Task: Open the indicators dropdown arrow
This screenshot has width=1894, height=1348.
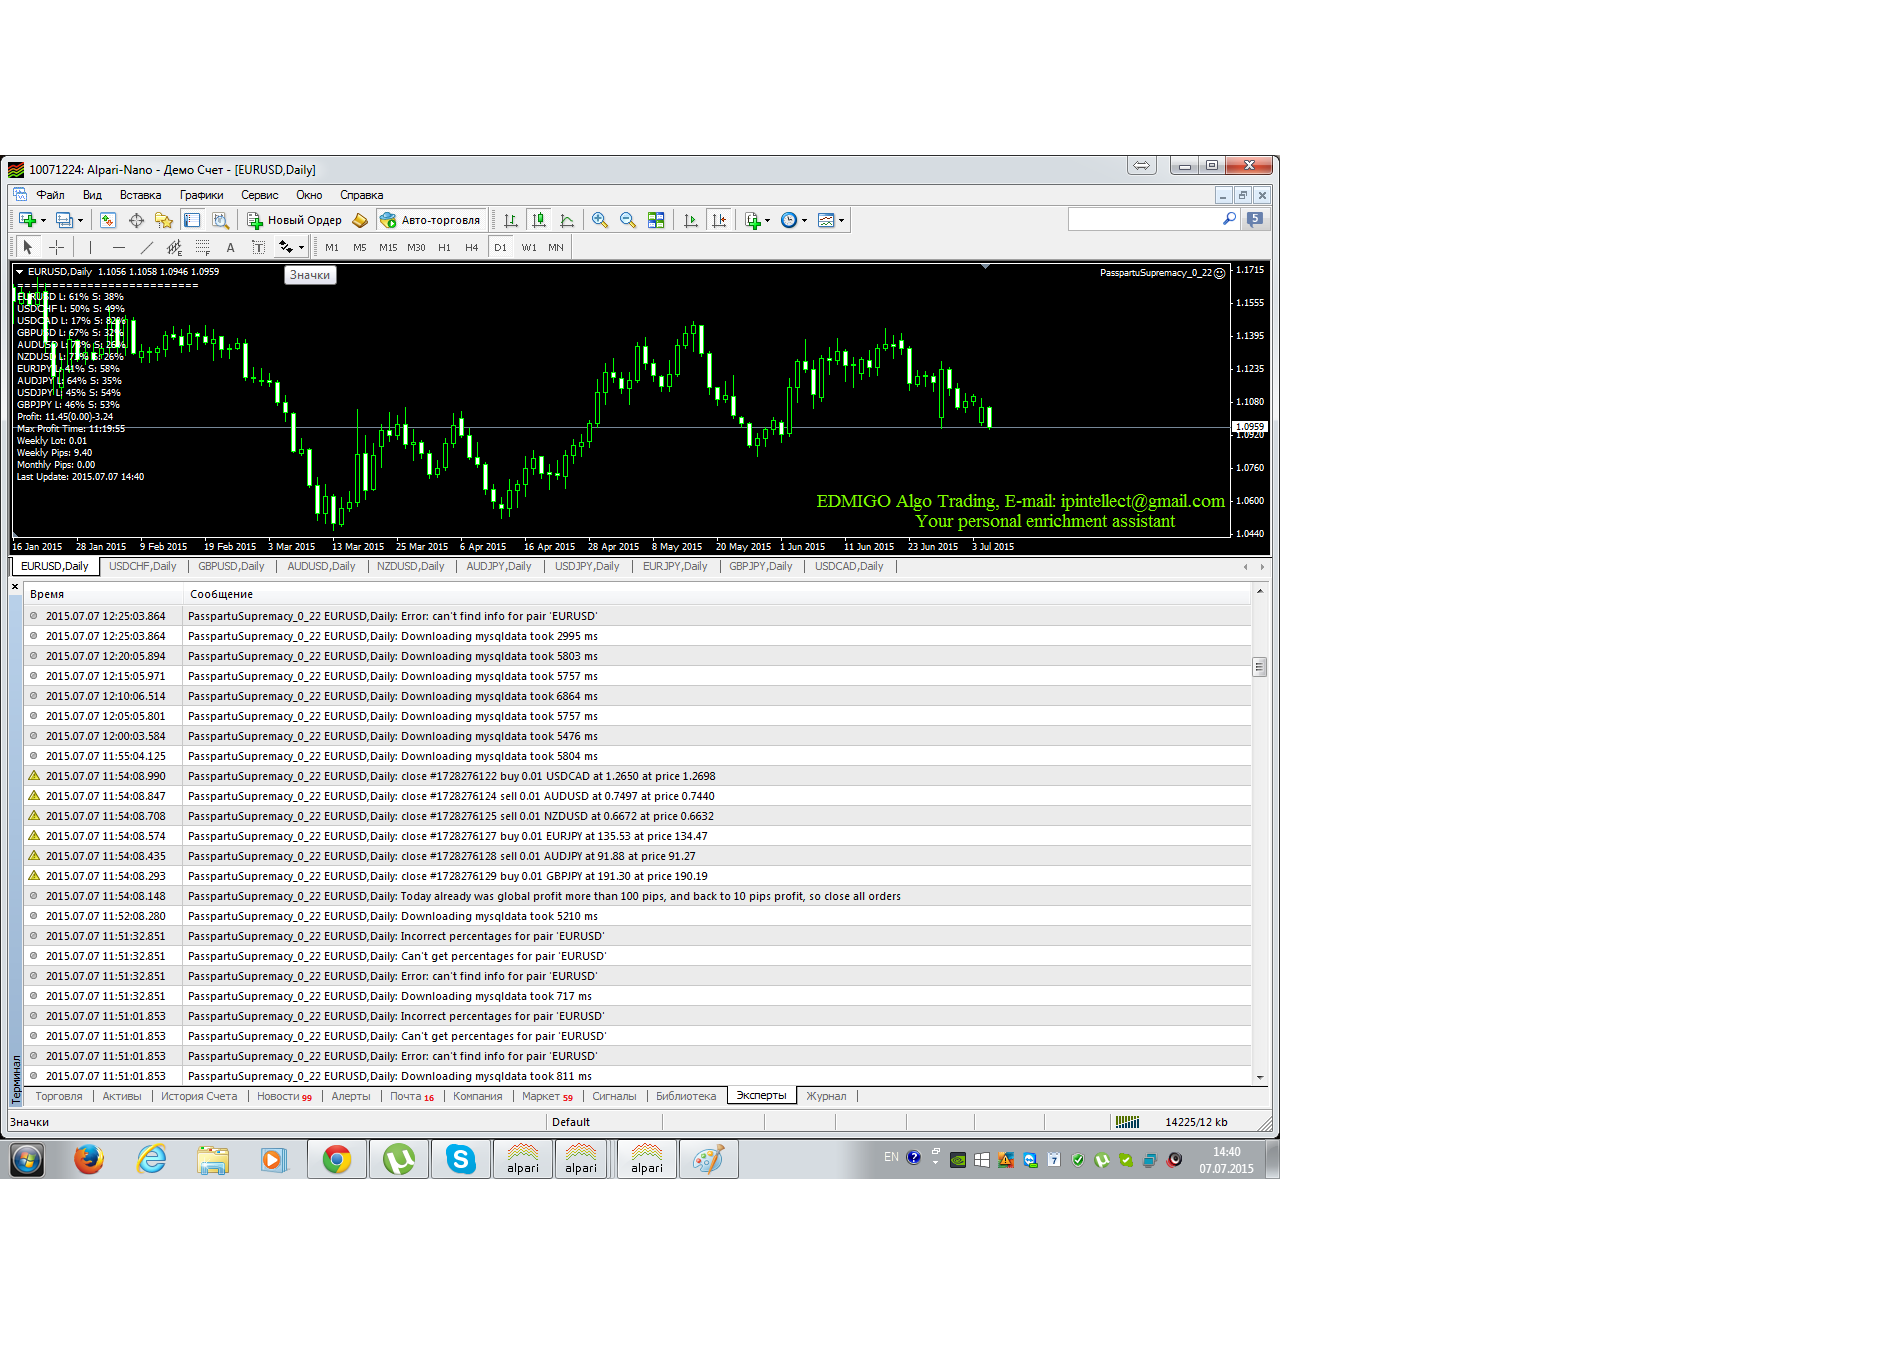Action: tap(768, 221)
